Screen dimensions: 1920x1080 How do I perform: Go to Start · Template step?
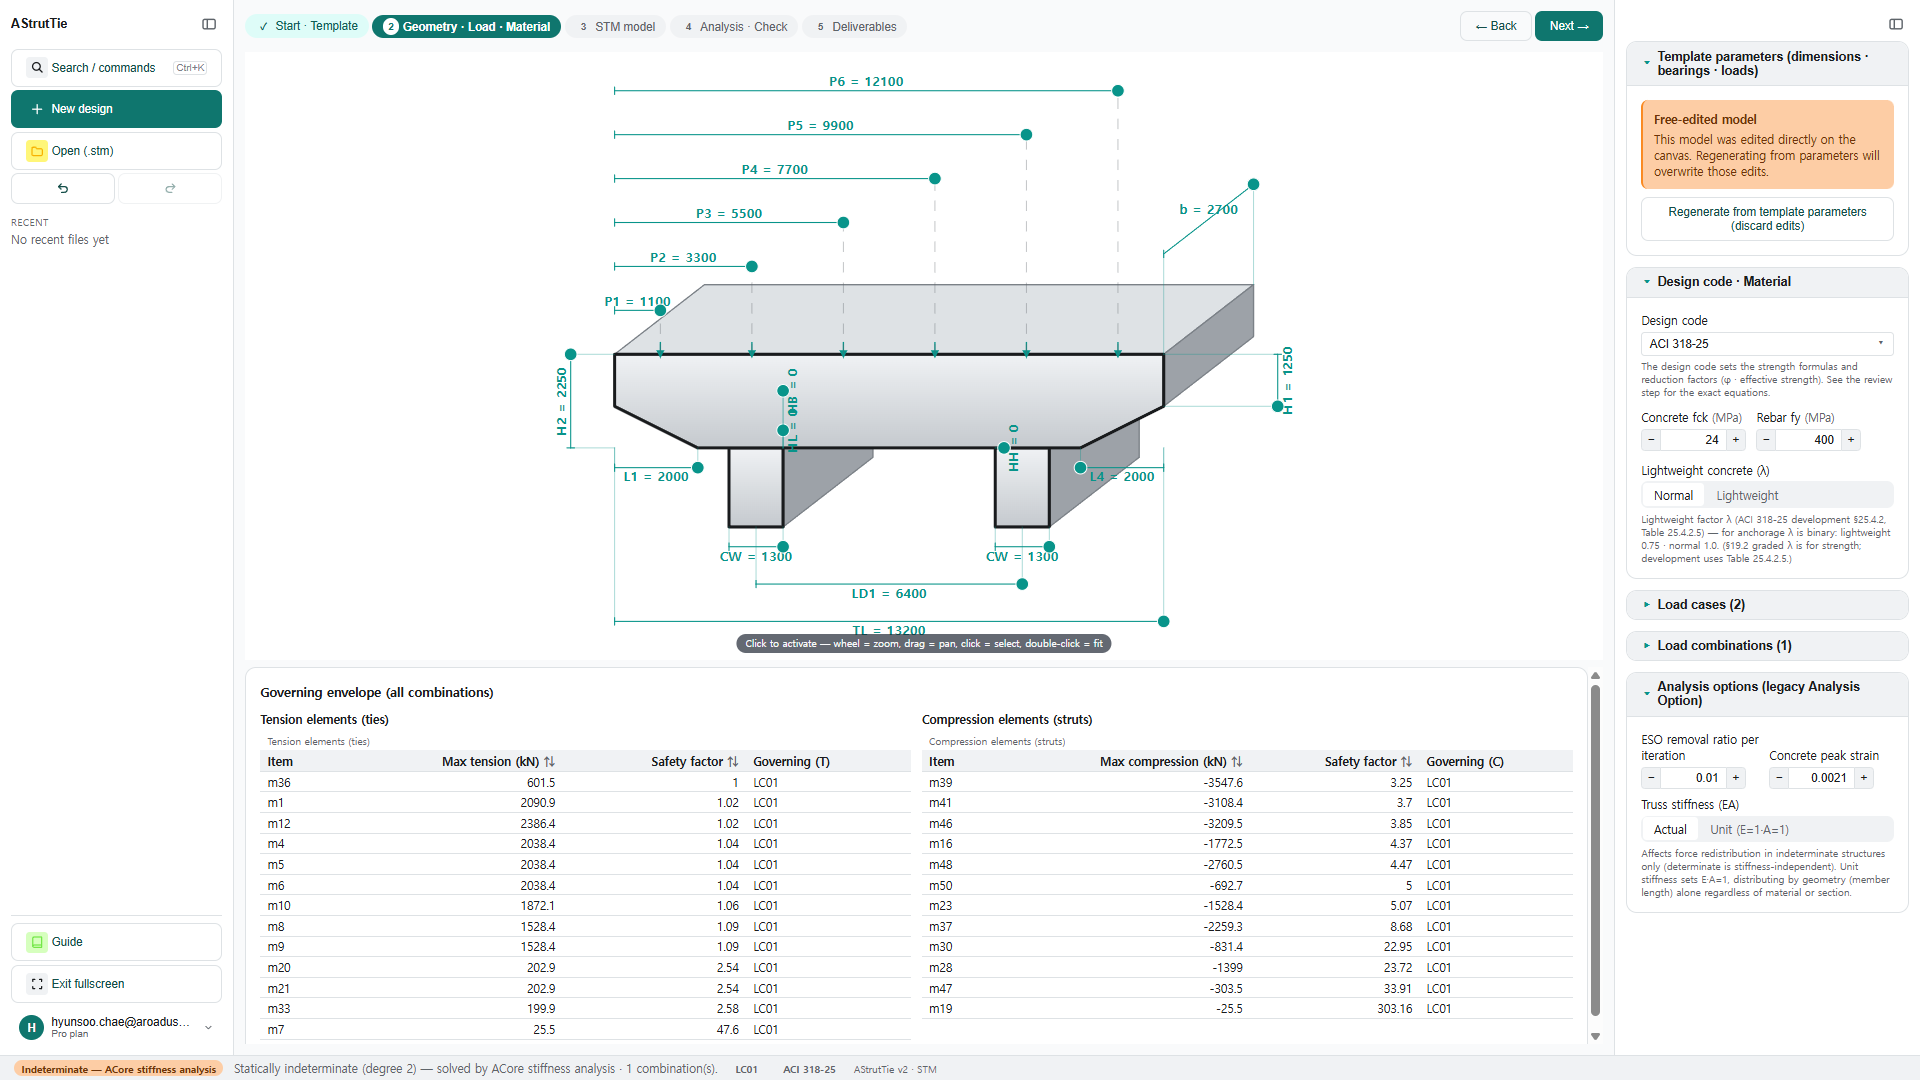[307, 27]
